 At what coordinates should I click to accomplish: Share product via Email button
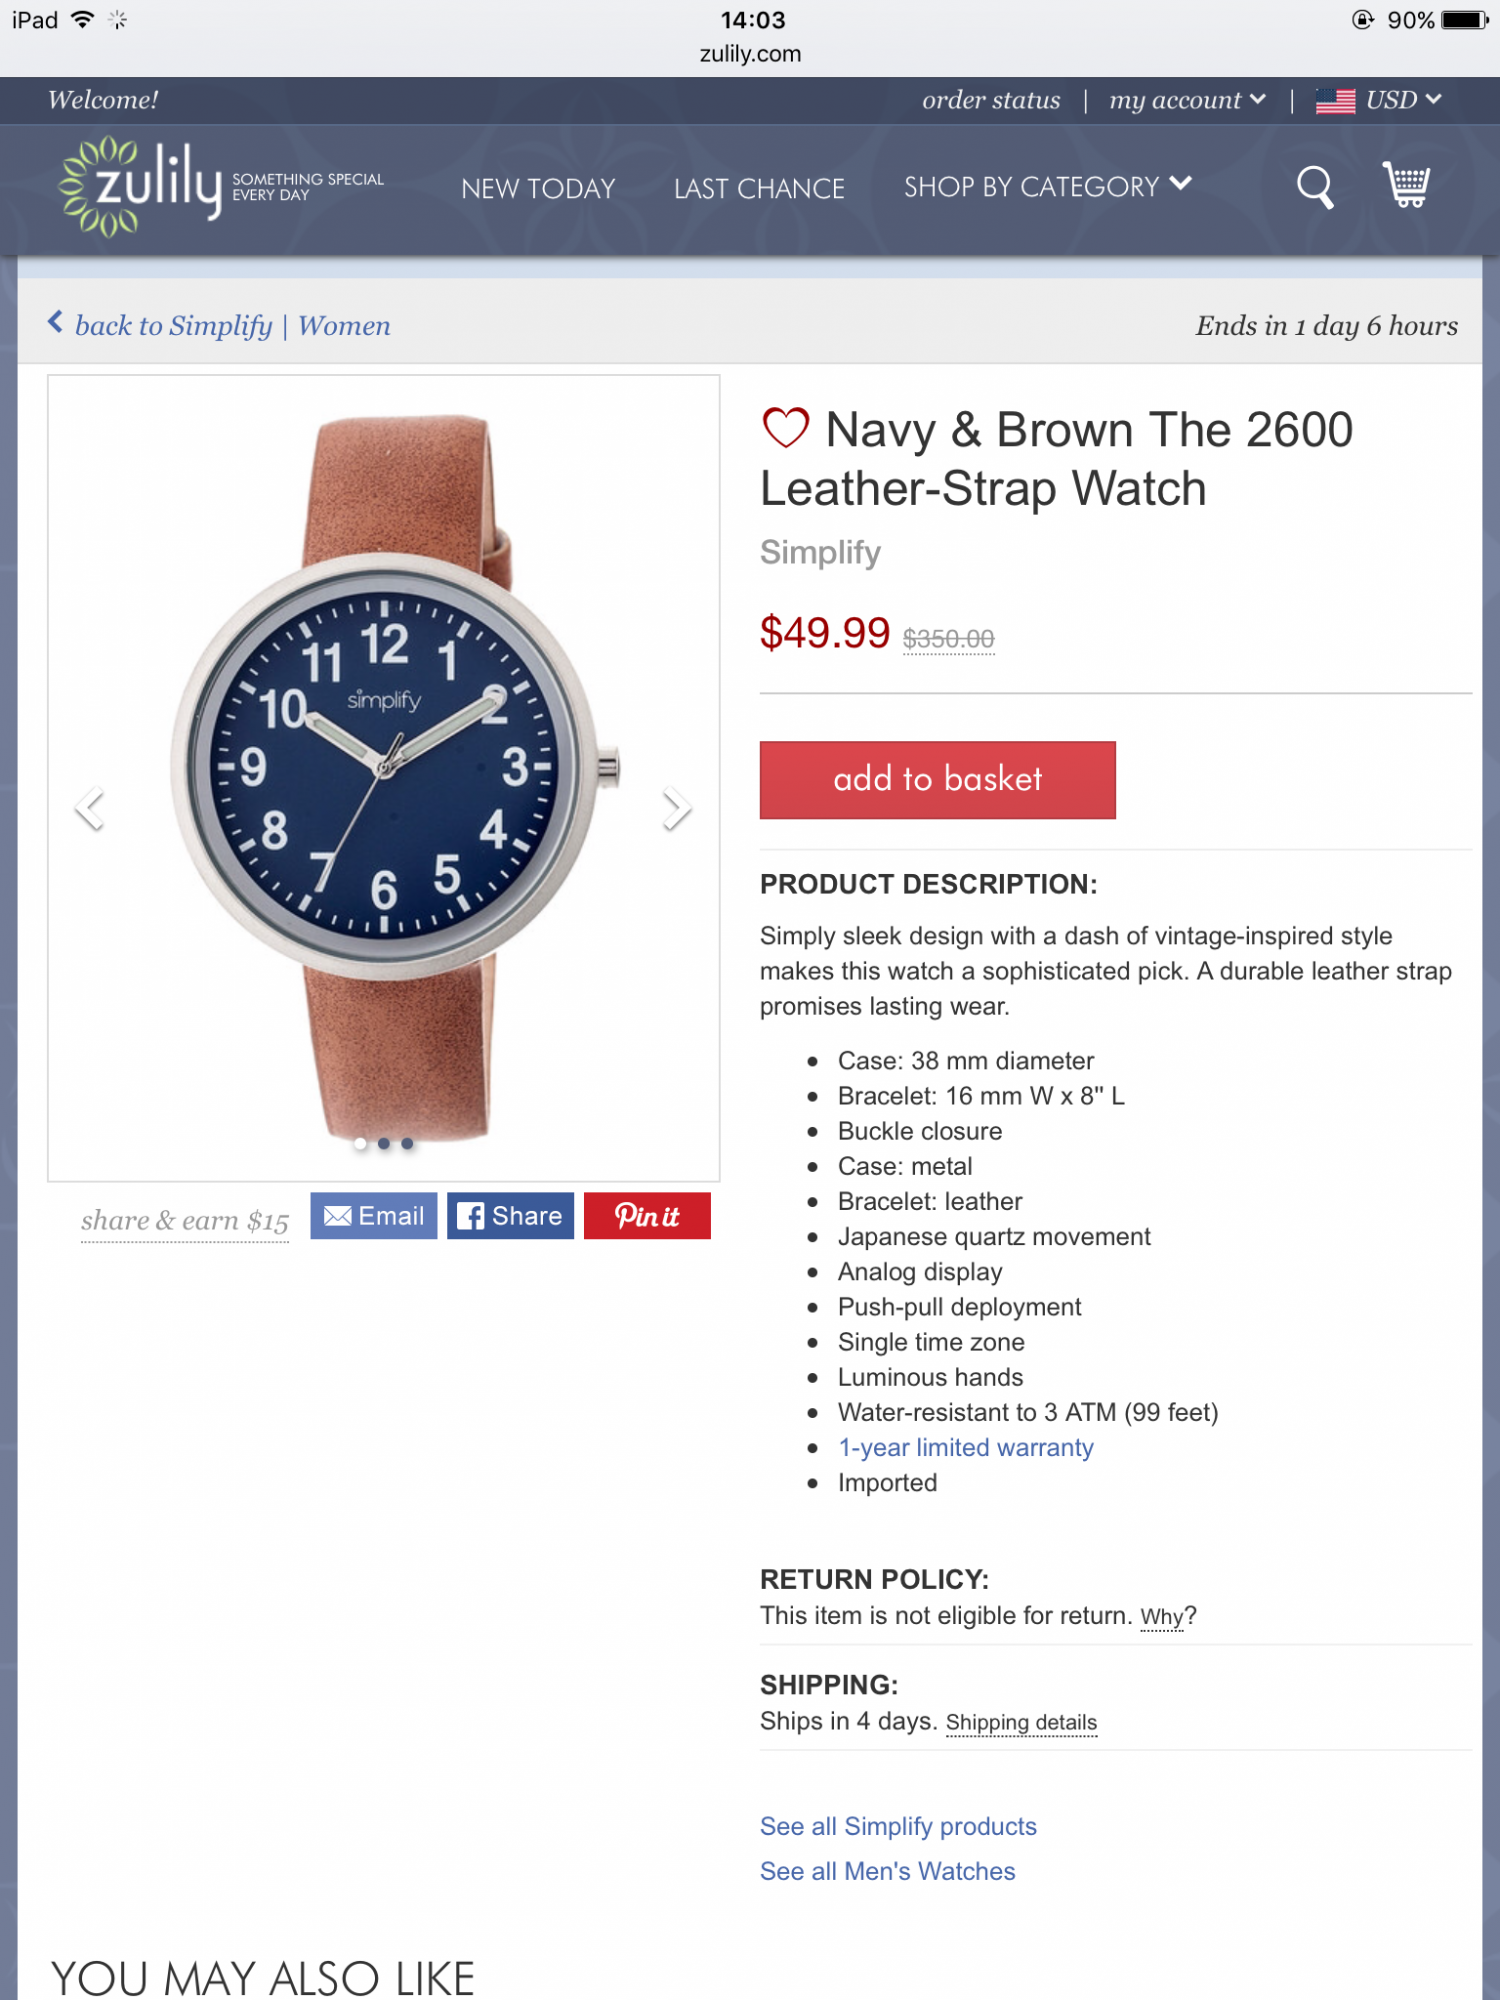pos(373,1216)
